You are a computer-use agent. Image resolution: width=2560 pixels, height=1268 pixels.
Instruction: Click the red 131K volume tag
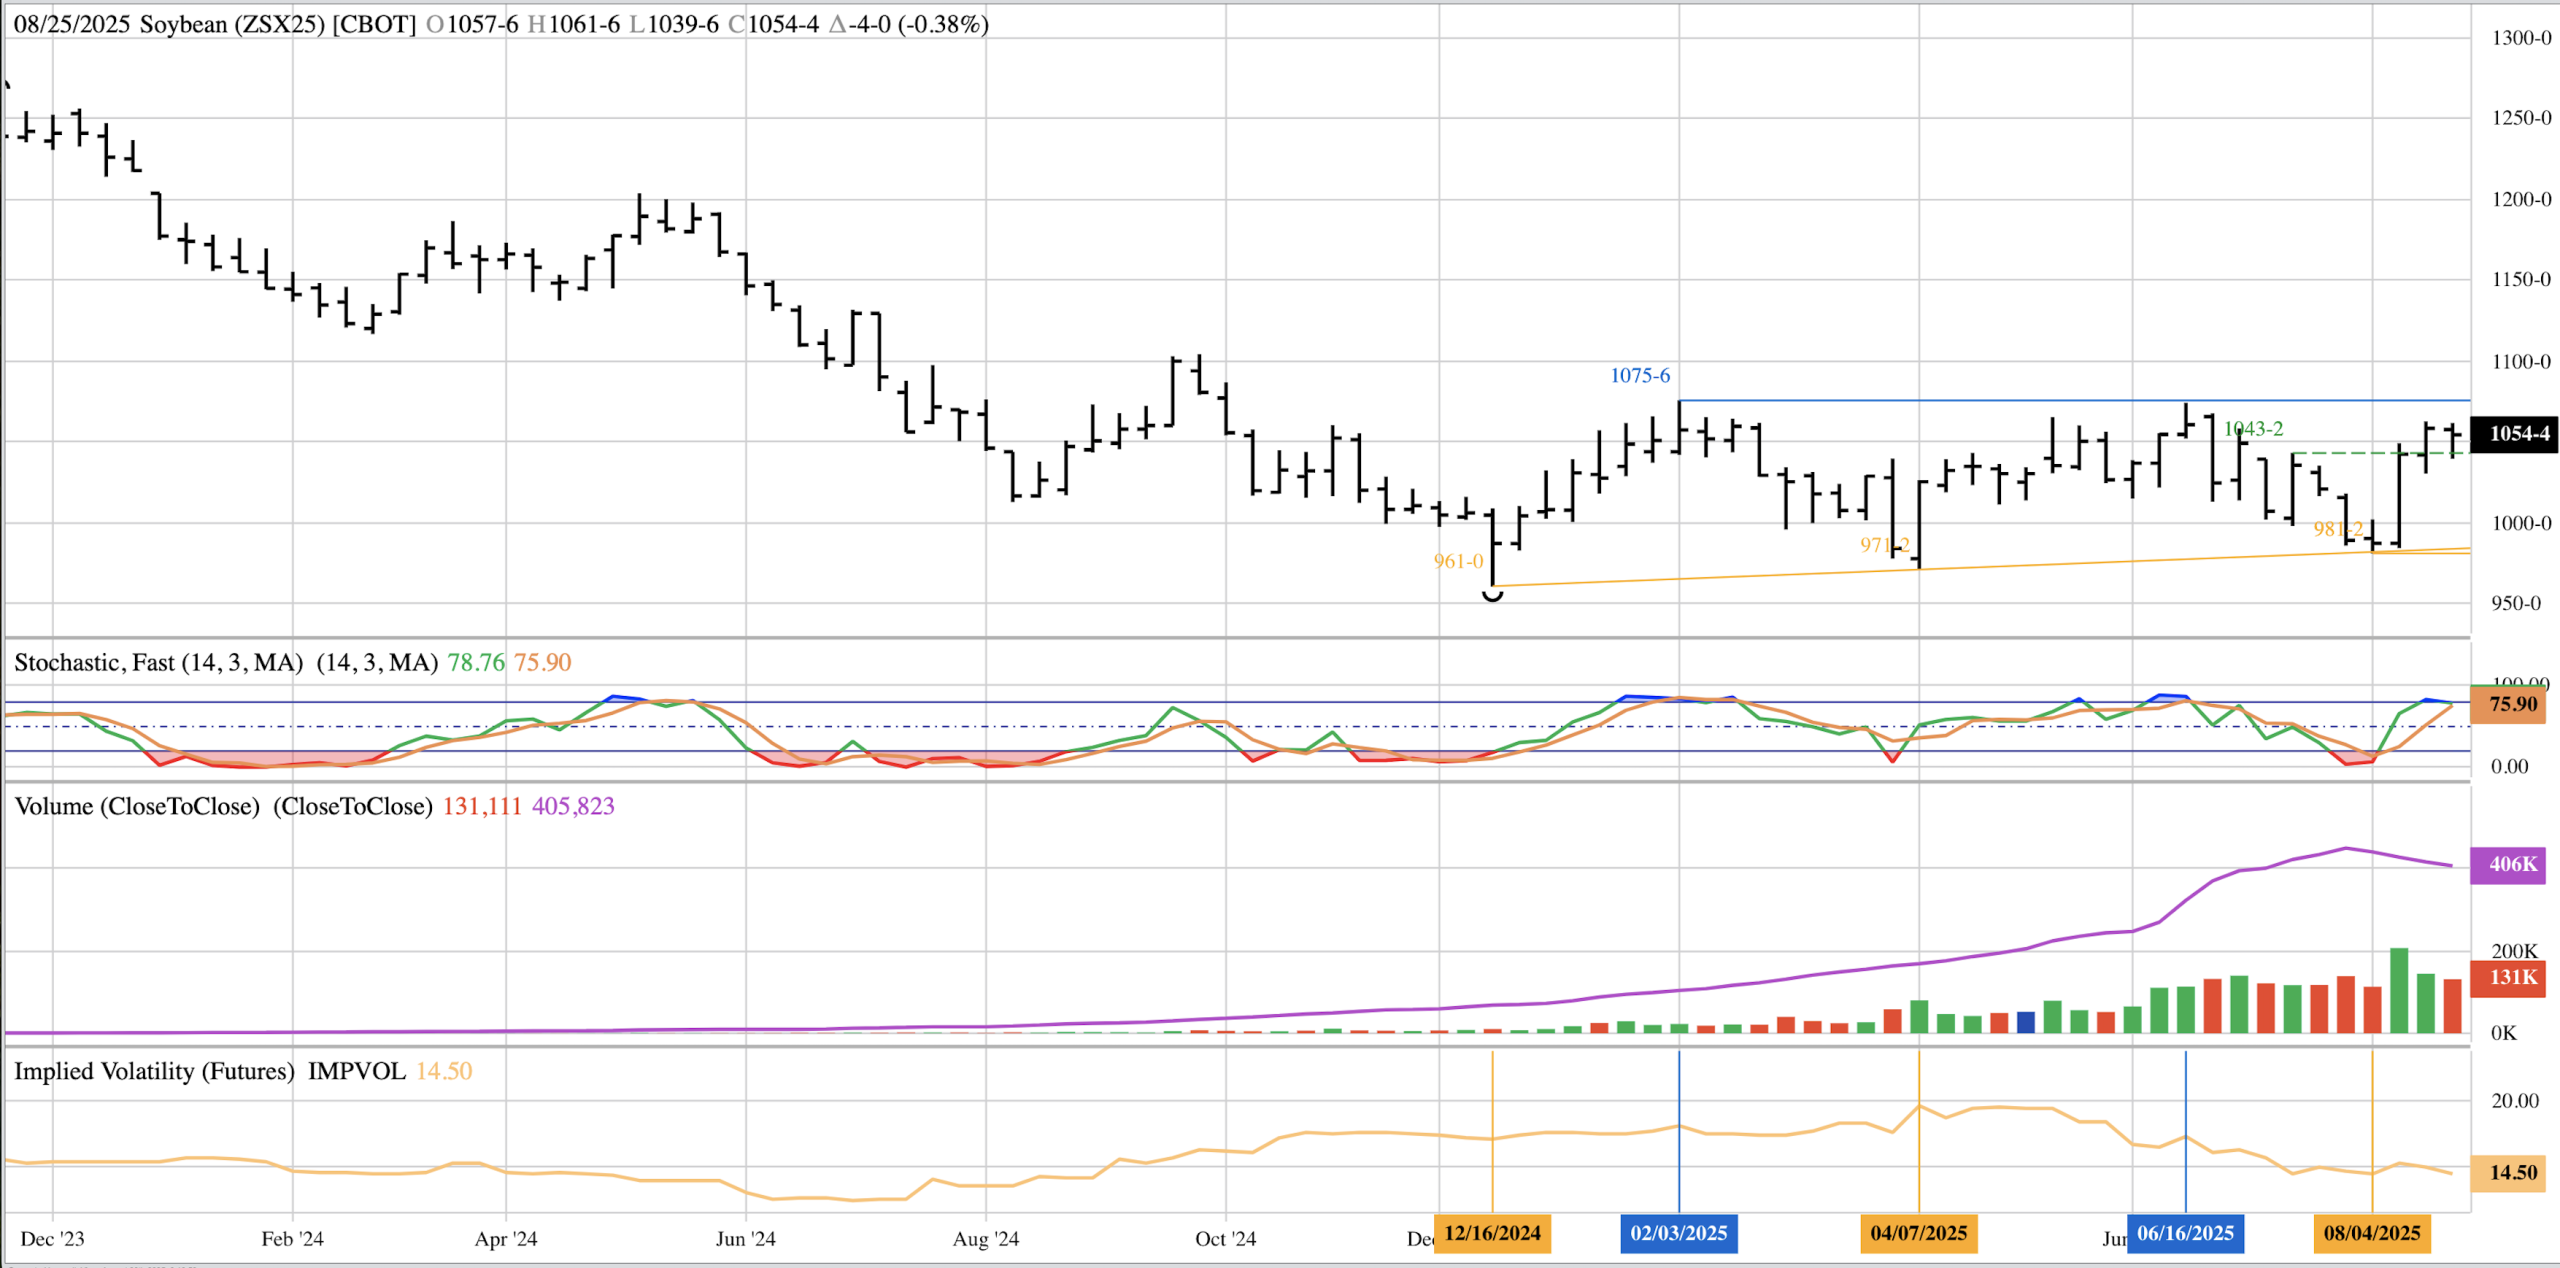point(2512,977)
